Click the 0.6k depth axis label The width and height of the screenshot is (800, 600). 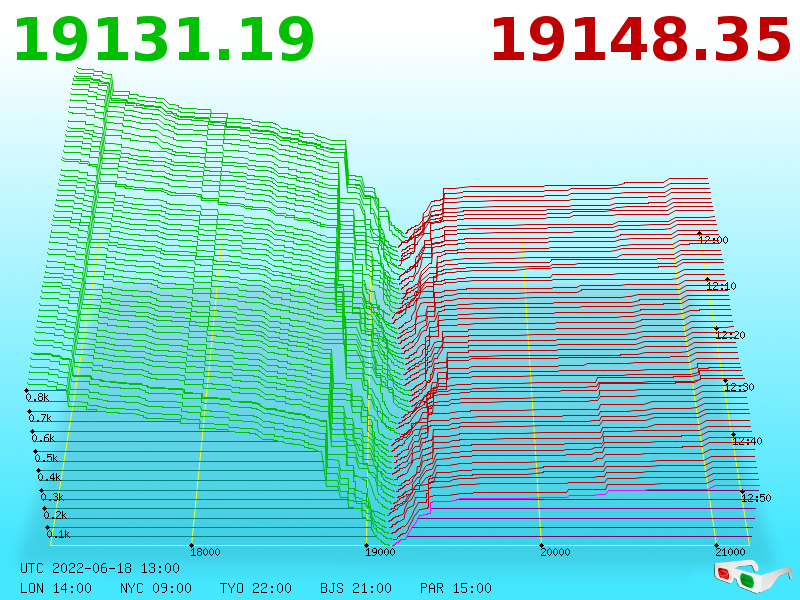tap(43, 438)
